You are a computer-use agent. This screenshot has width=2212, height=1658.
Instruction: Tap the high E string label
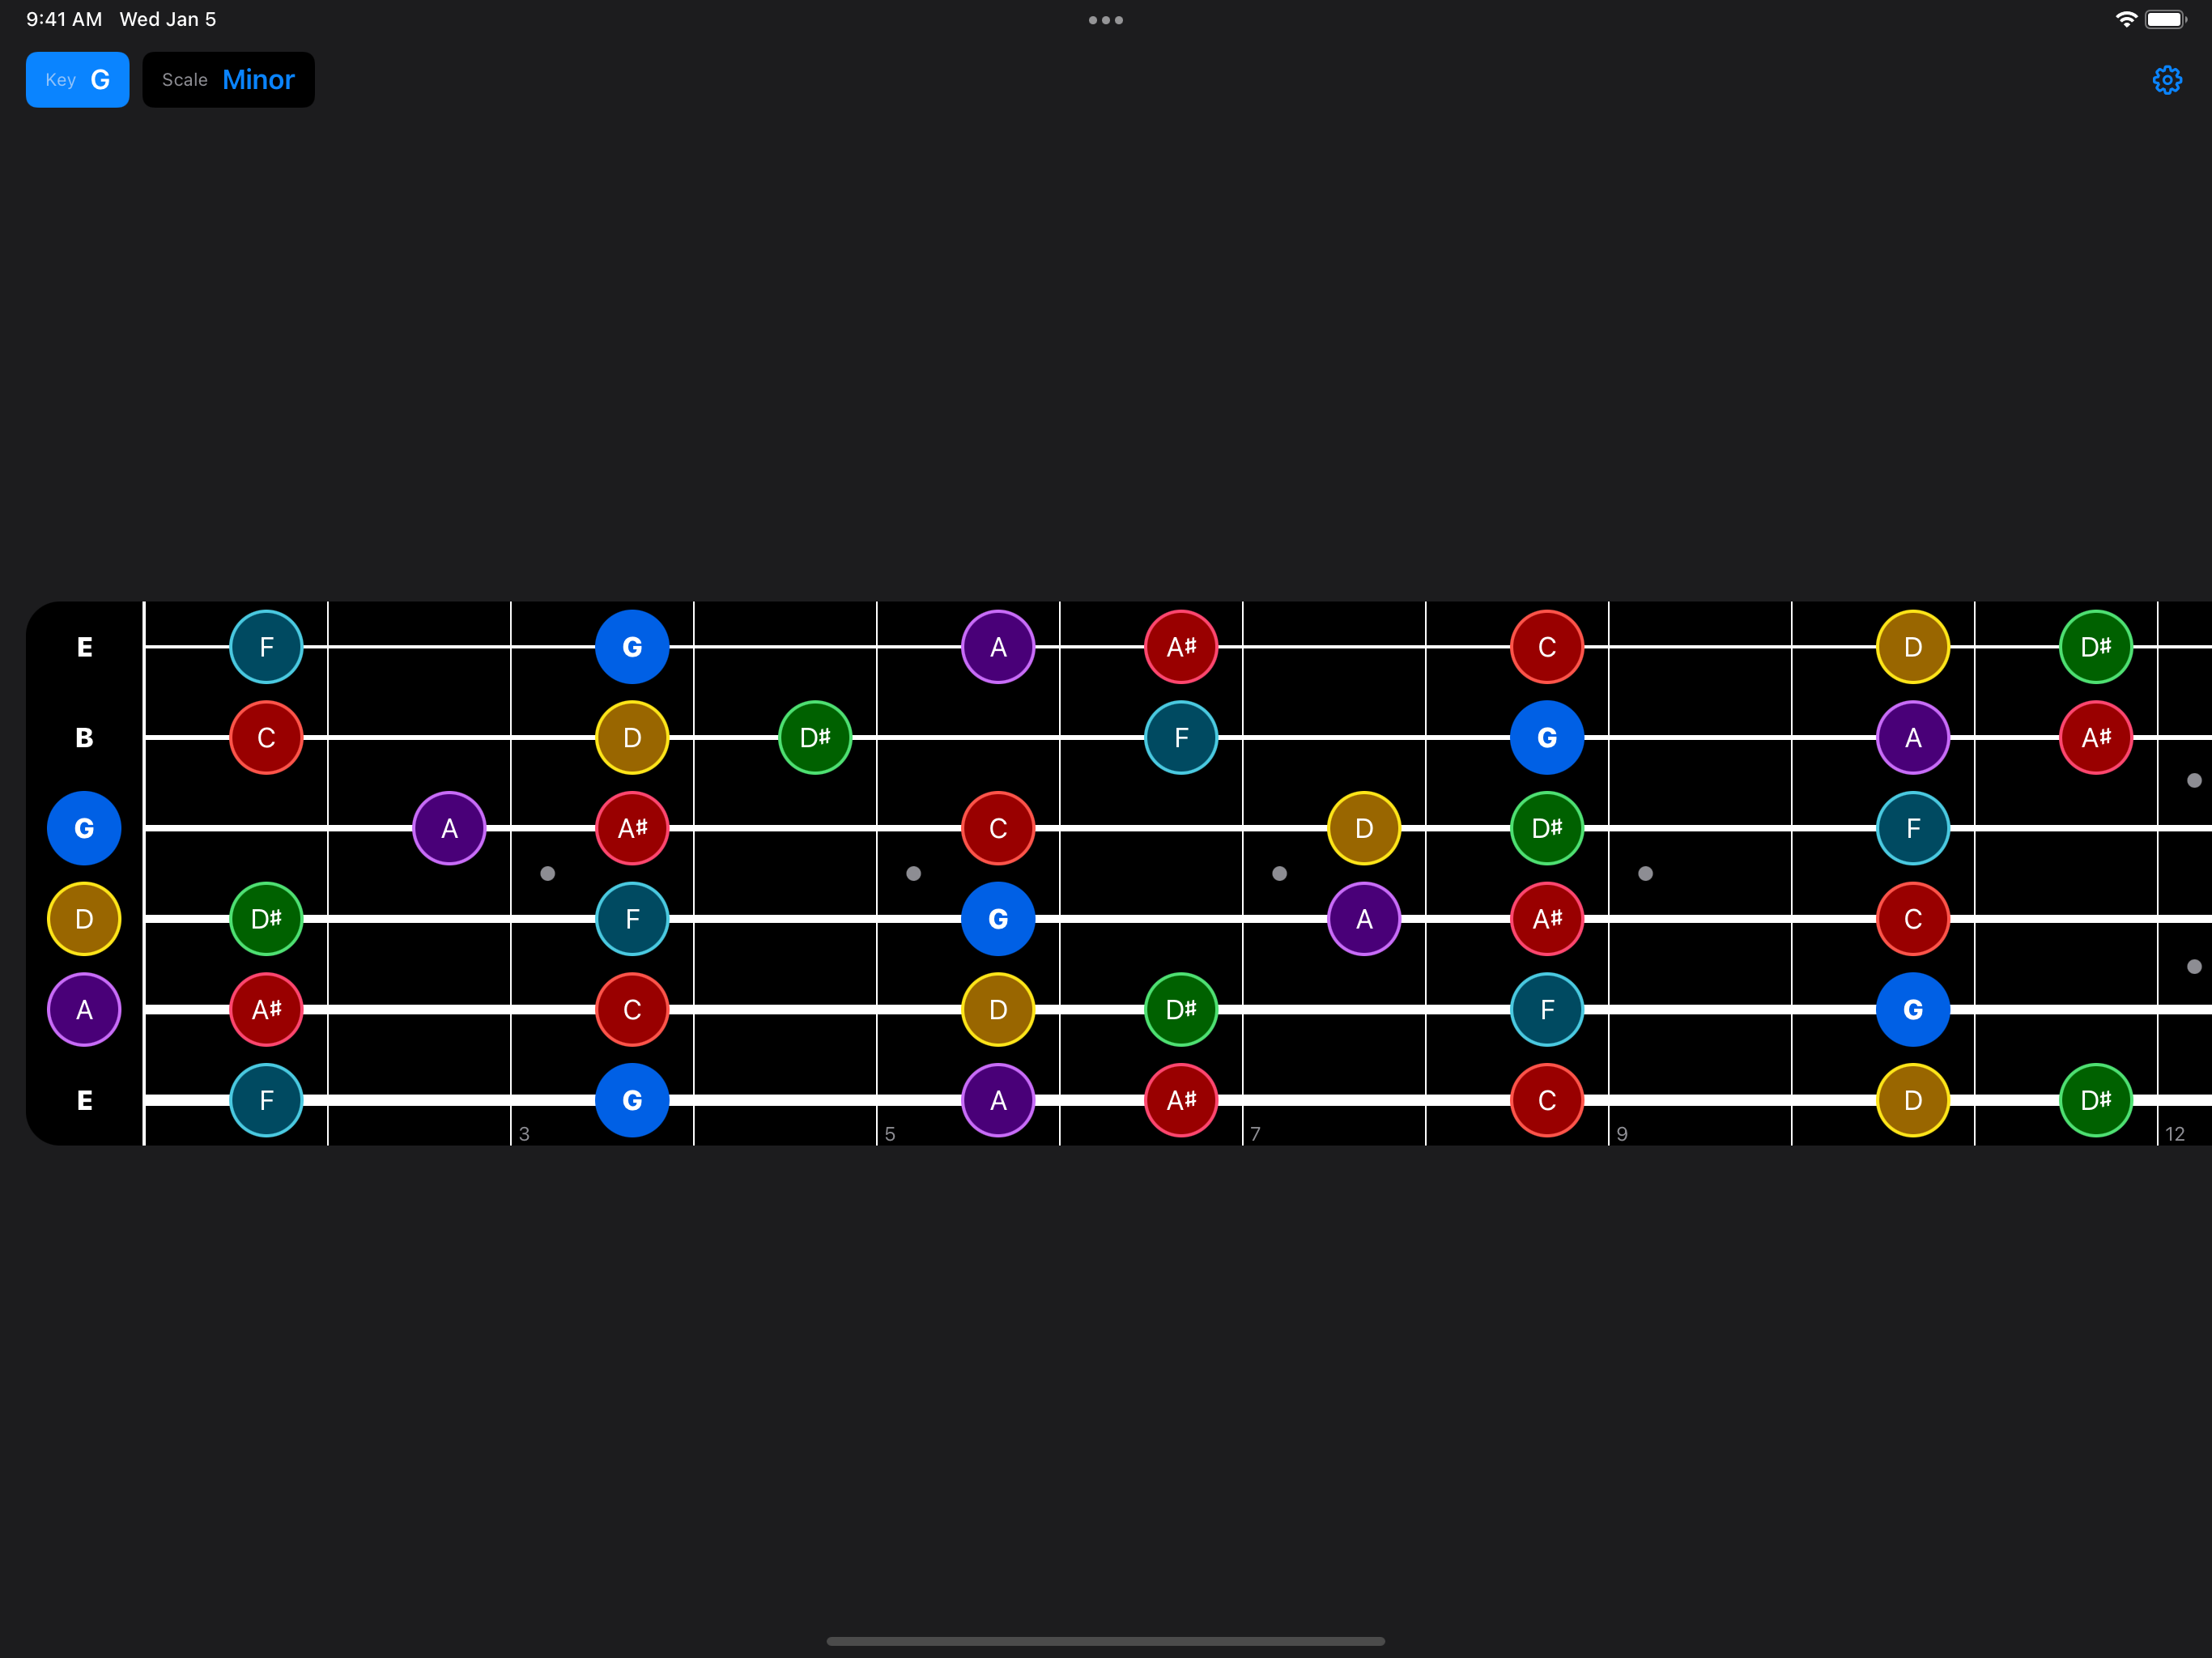tap(84, 647)
